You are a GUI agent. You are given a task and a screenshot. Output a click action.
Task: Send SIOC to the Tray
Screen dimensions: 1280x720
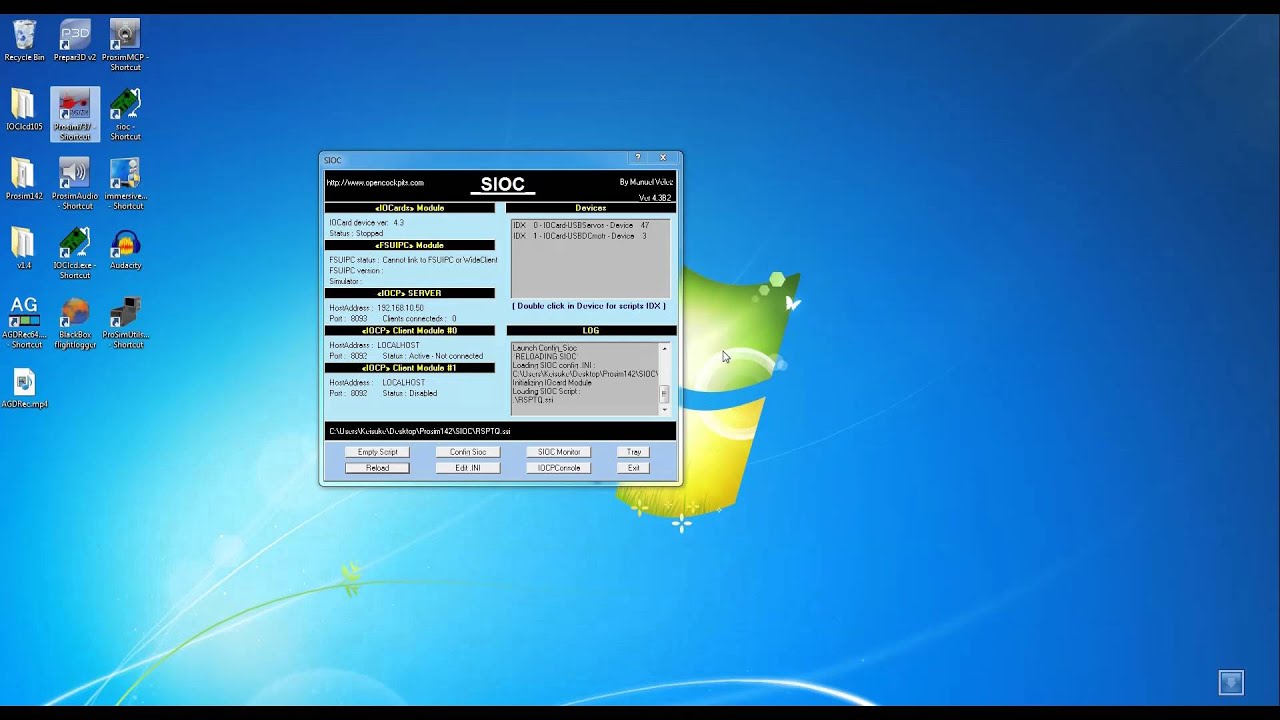[634, 452]
